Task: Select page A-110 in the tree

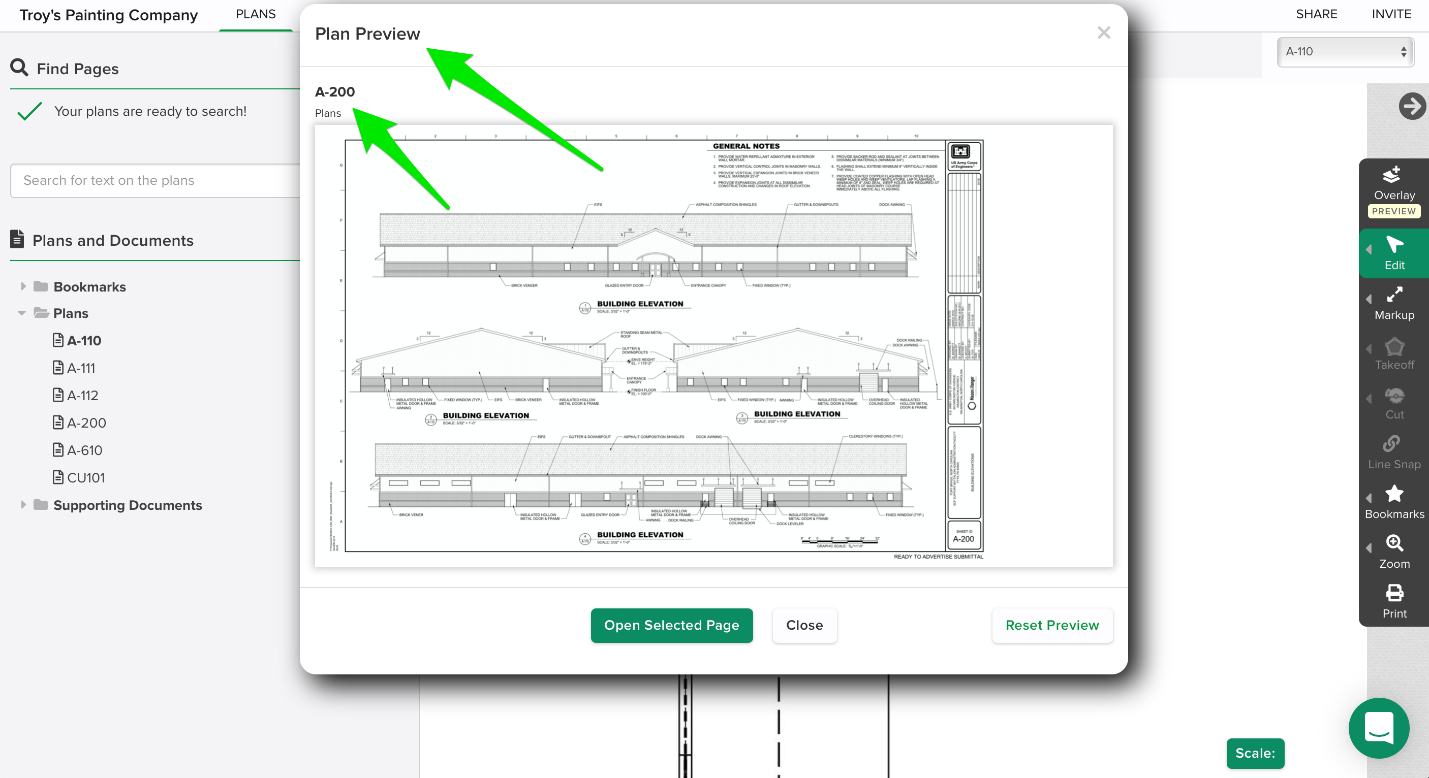Action: click(84, 341)
